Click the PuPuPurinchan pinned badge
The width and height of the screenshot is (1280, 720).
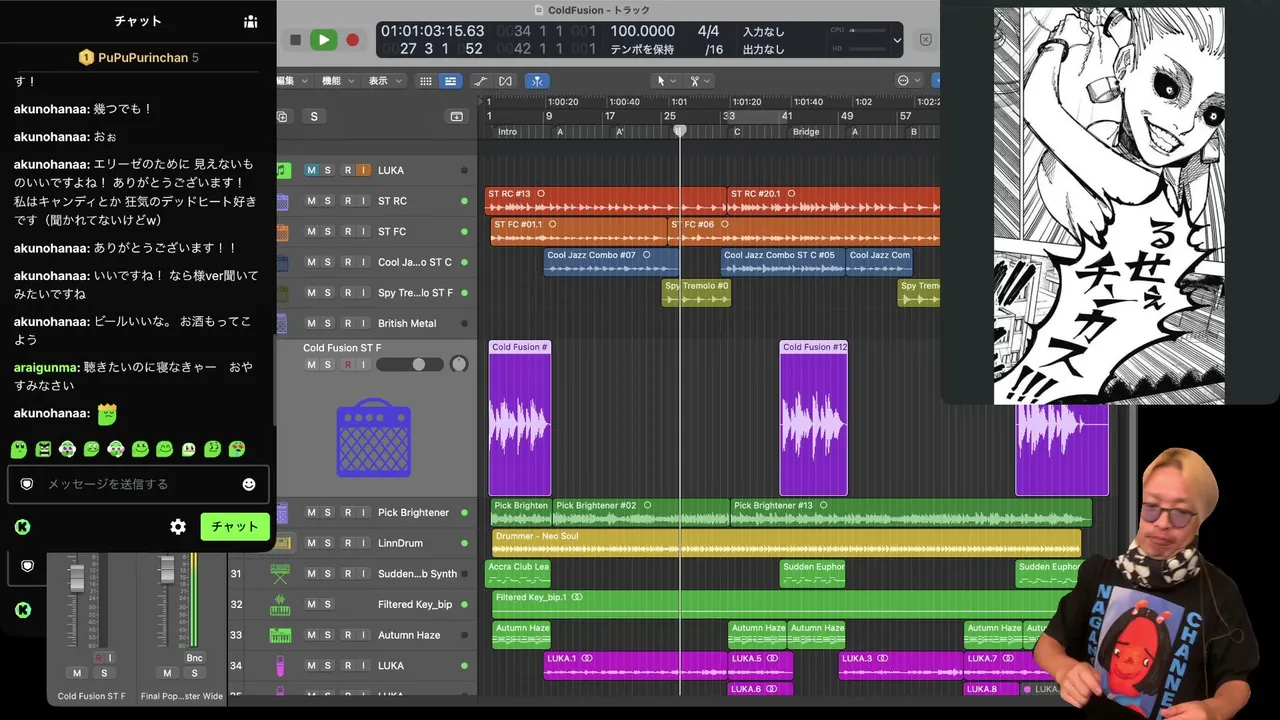point(139,57)
